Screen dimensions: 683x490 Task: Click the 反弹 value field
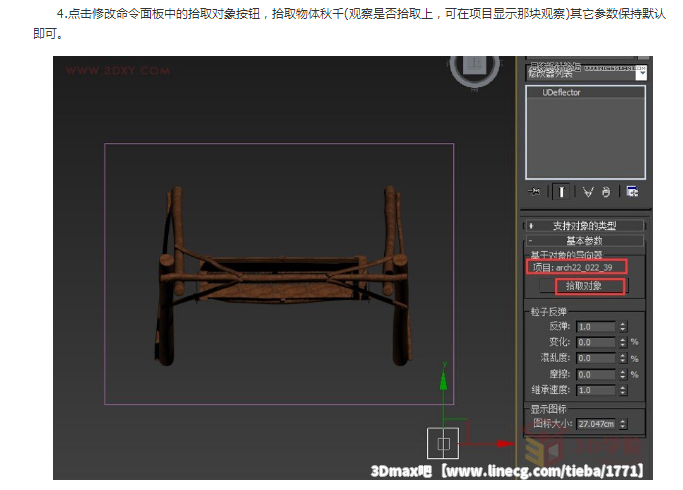(595, 327)
